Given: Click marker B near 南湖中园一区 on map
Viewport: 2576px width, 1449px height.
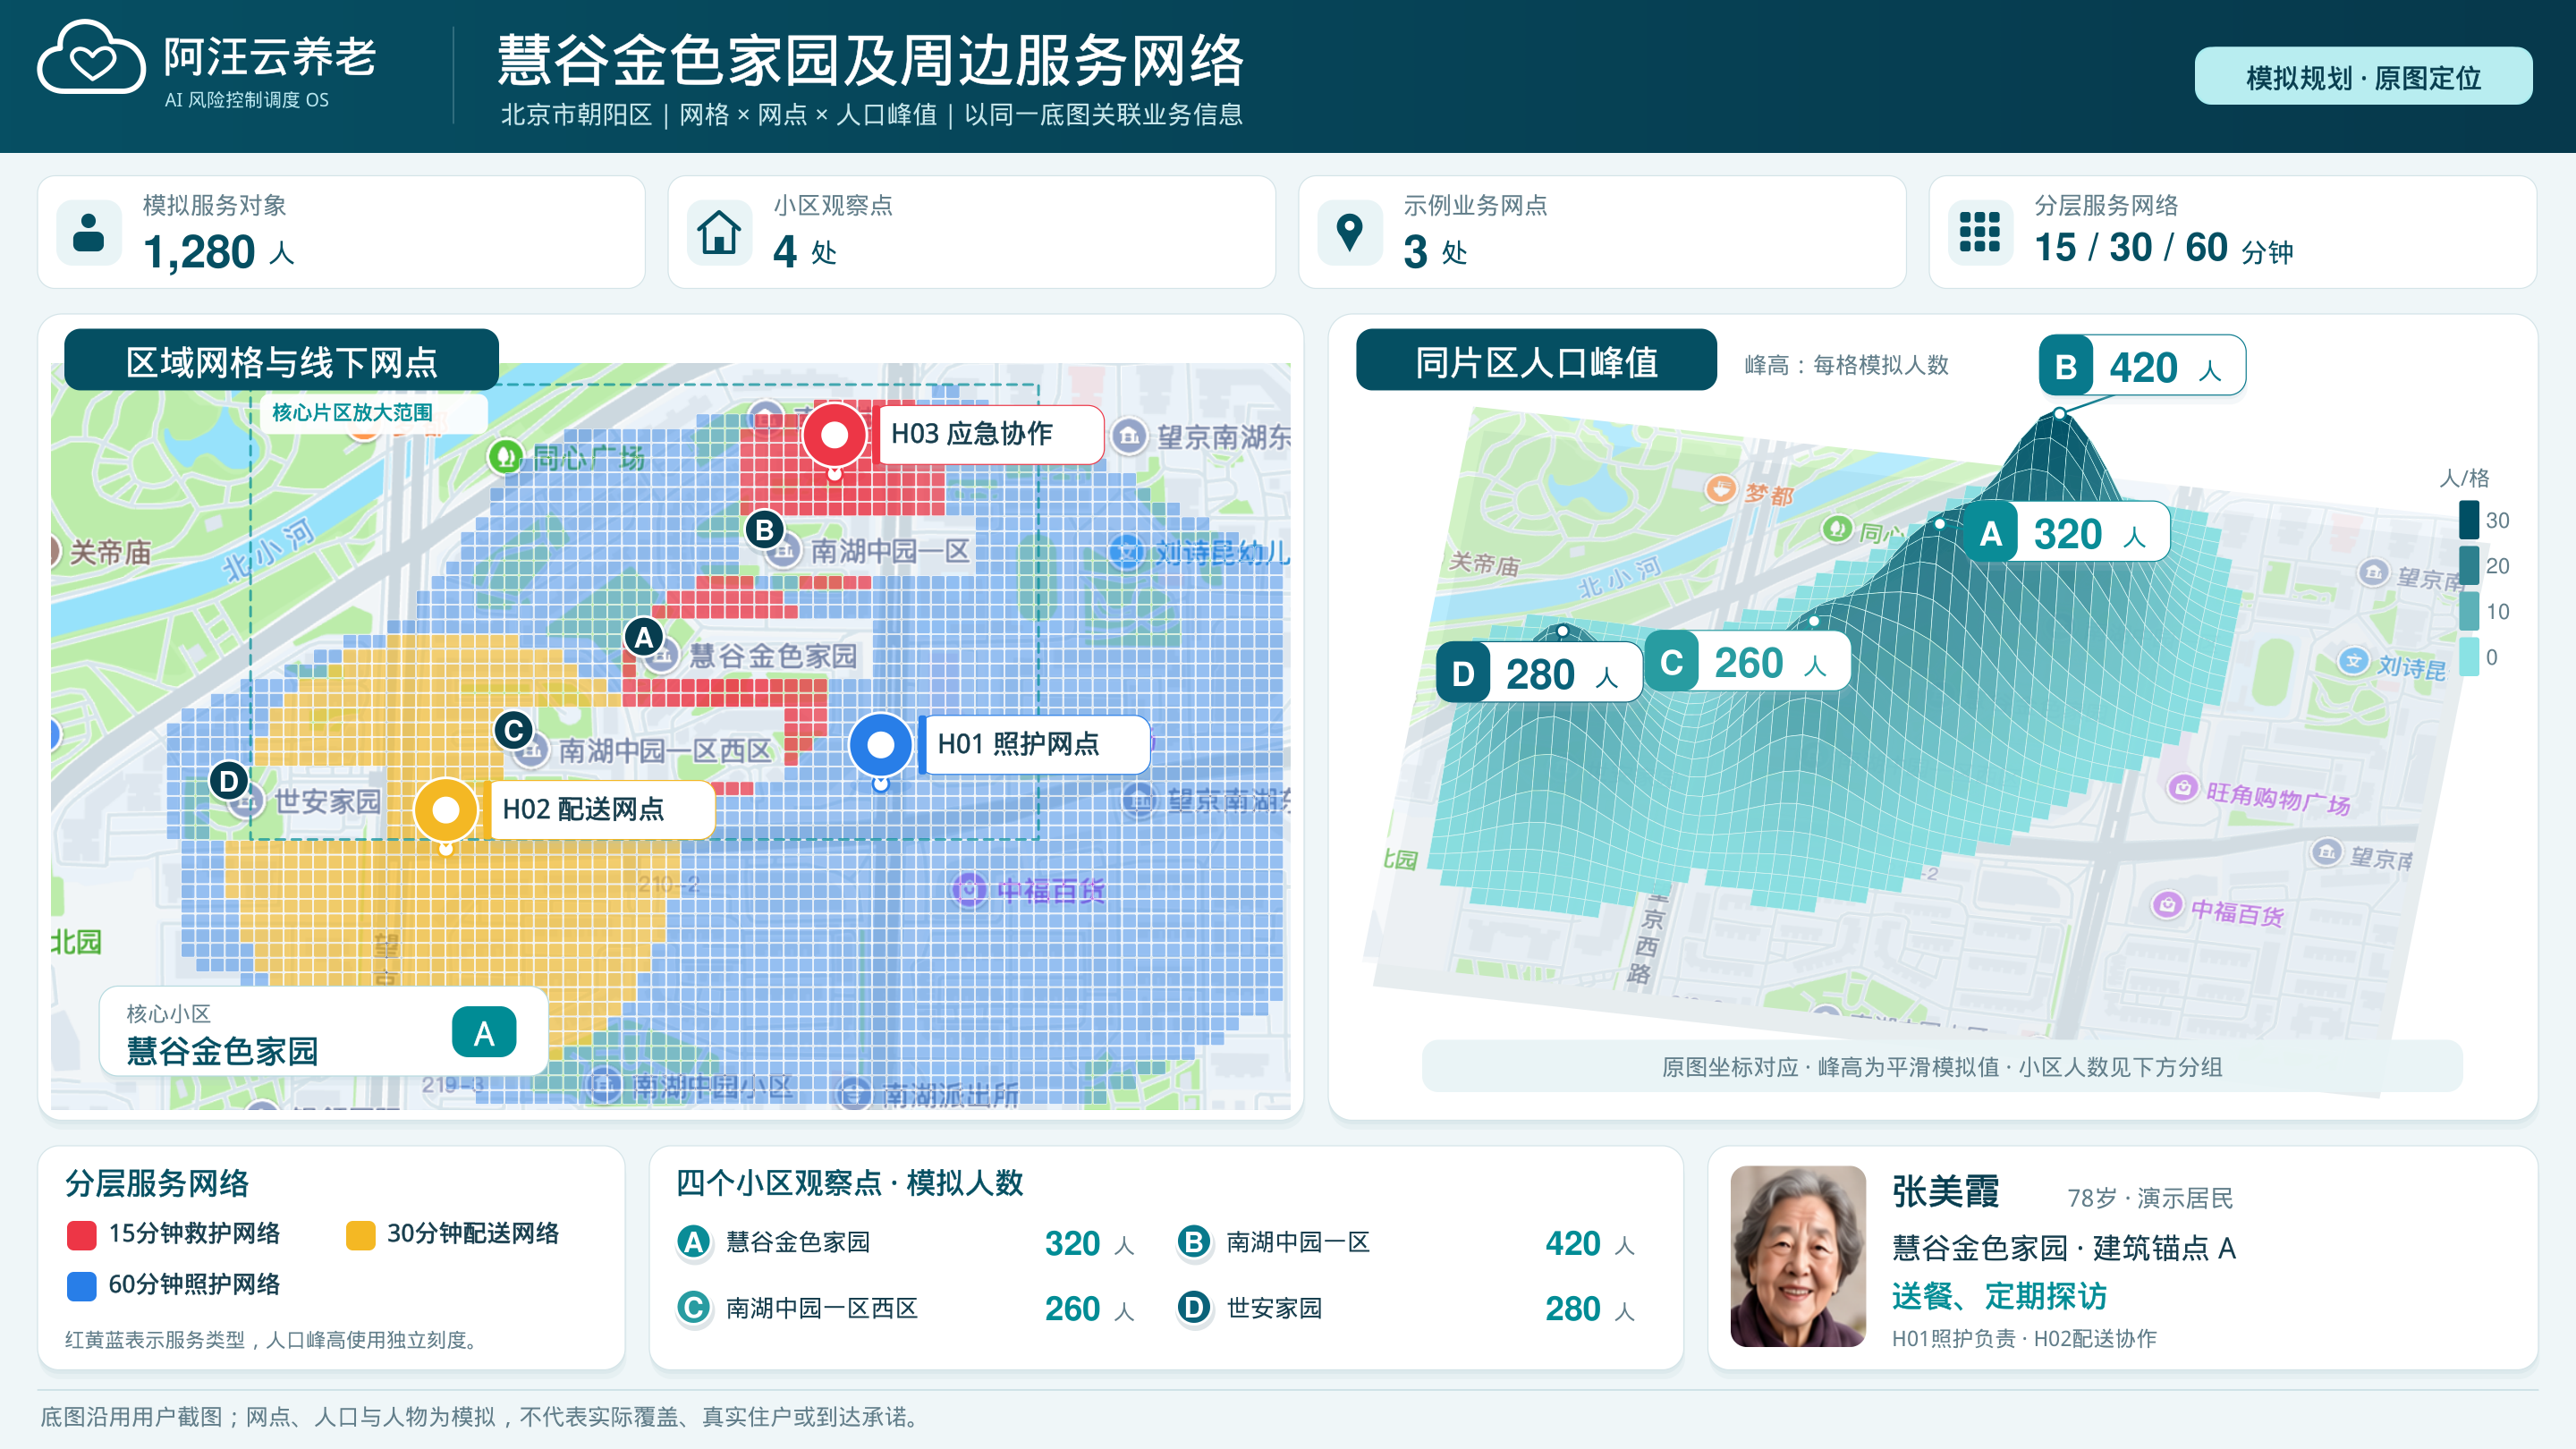Looking at the screenshot, I should click(x=764, y=529).
